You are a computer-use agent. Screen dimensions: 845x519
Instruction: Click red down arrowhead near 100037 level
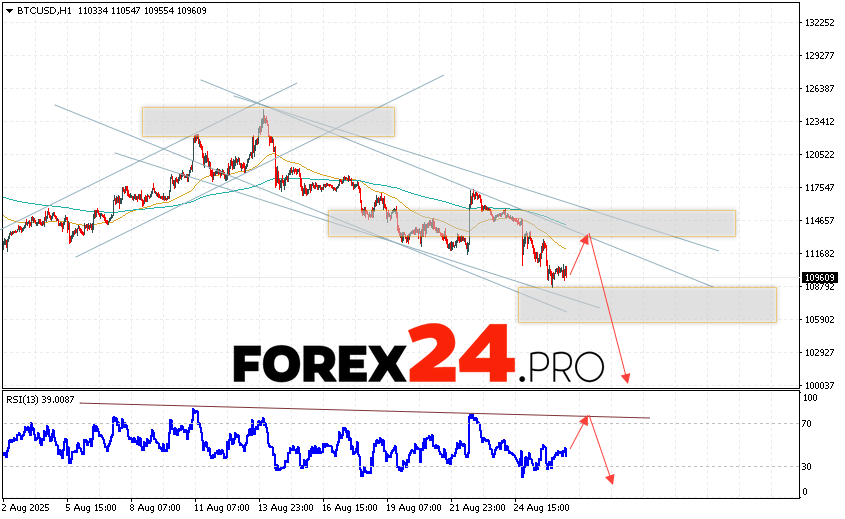click(x=627, y=379)
